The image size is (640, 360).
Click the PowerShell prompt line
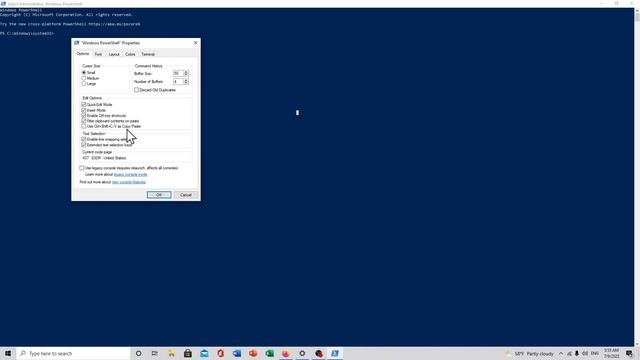(27, 33)
